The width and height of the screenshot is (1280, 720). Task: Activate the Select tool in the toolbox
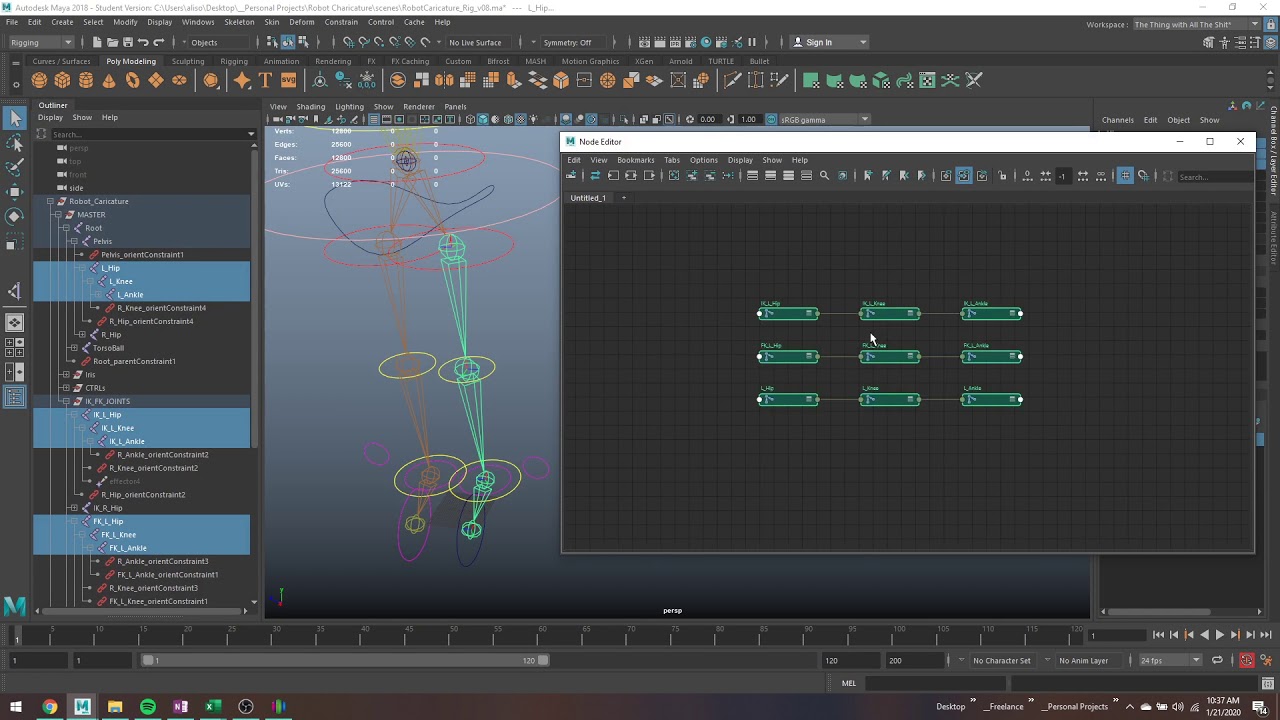pos(14,118)
